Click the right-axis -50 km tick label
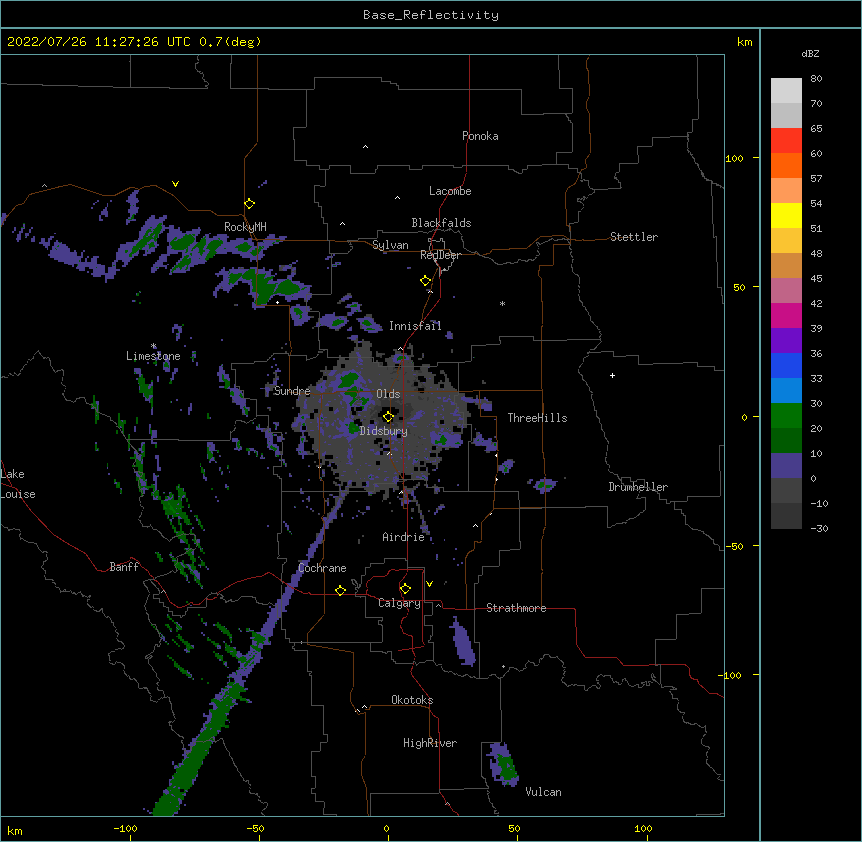 point(734,546)
